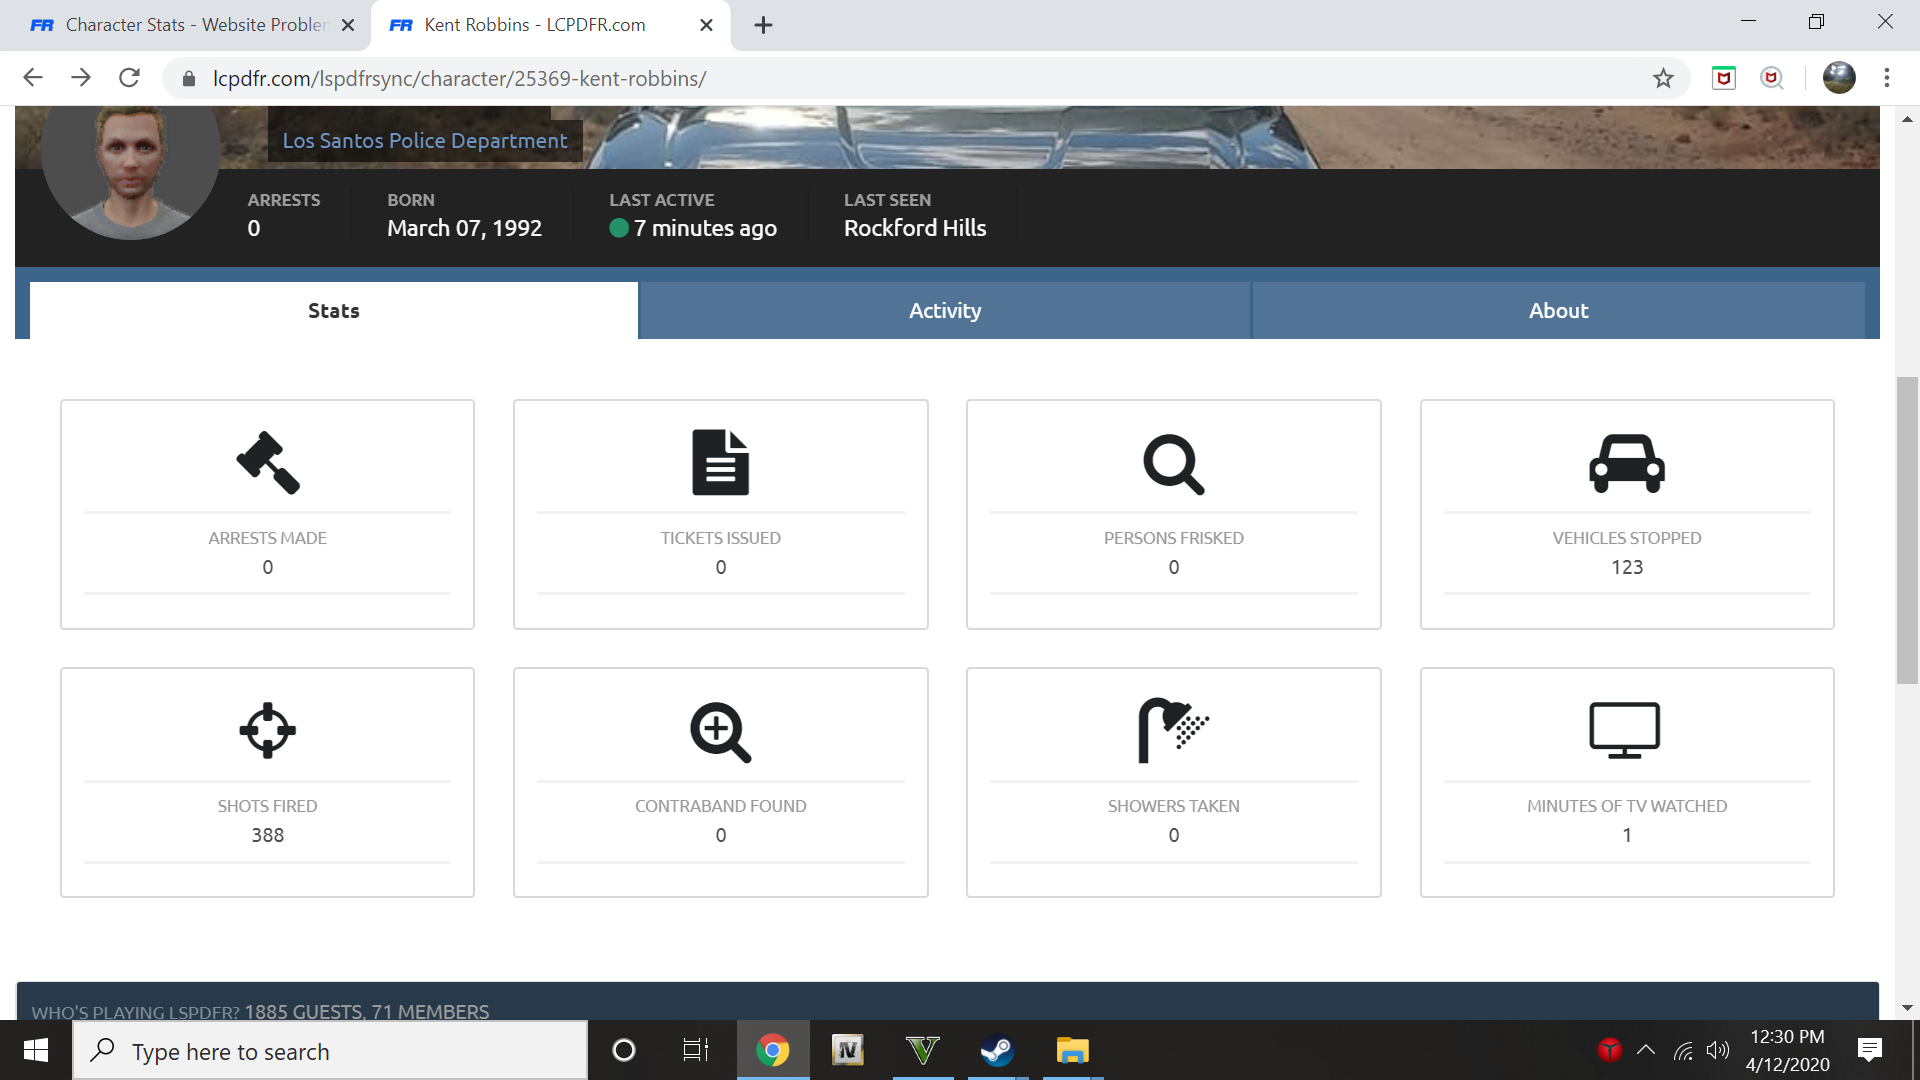Click the crosshair icon for Shots Fired
Image resolution: width=1920 pixels, height=1080 pixels.
click(268, 731)
